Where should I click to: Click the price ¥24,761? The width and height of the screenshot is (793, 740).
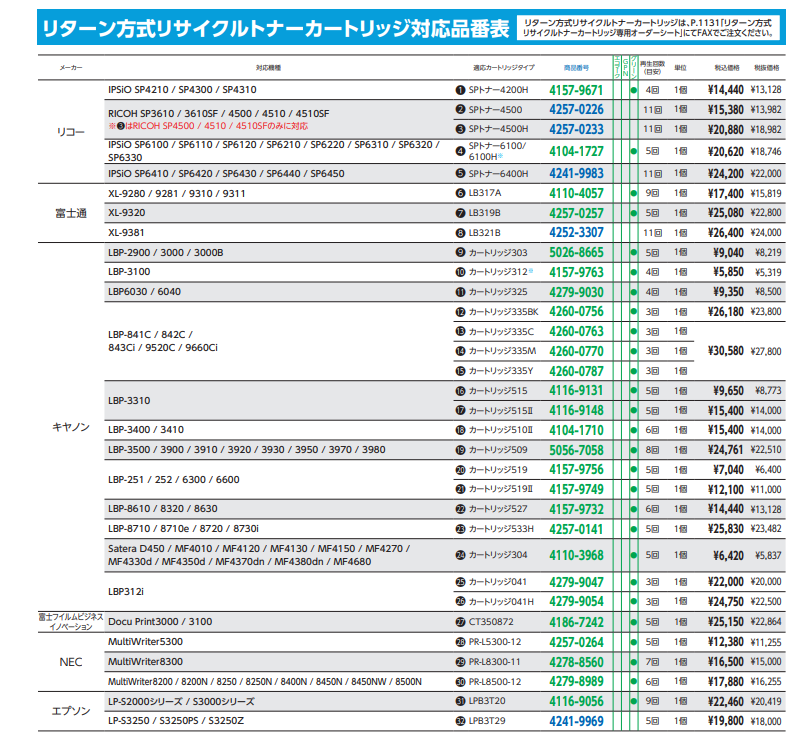click(x=725, y=450)
